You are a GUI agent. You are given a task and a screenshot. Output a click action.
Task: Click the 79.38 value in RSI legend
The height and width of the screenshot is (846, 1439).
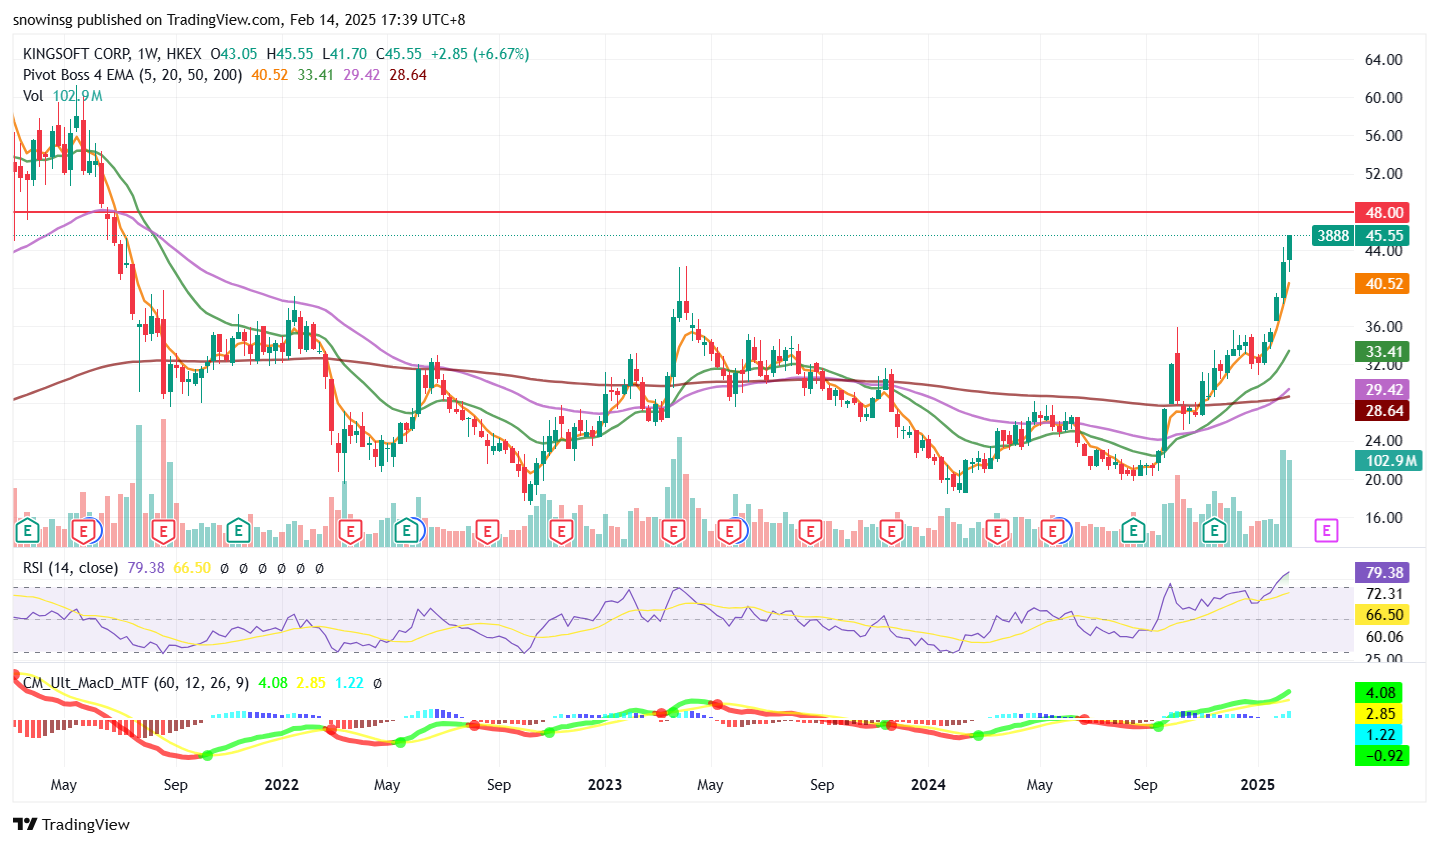[x=146, y=568]
